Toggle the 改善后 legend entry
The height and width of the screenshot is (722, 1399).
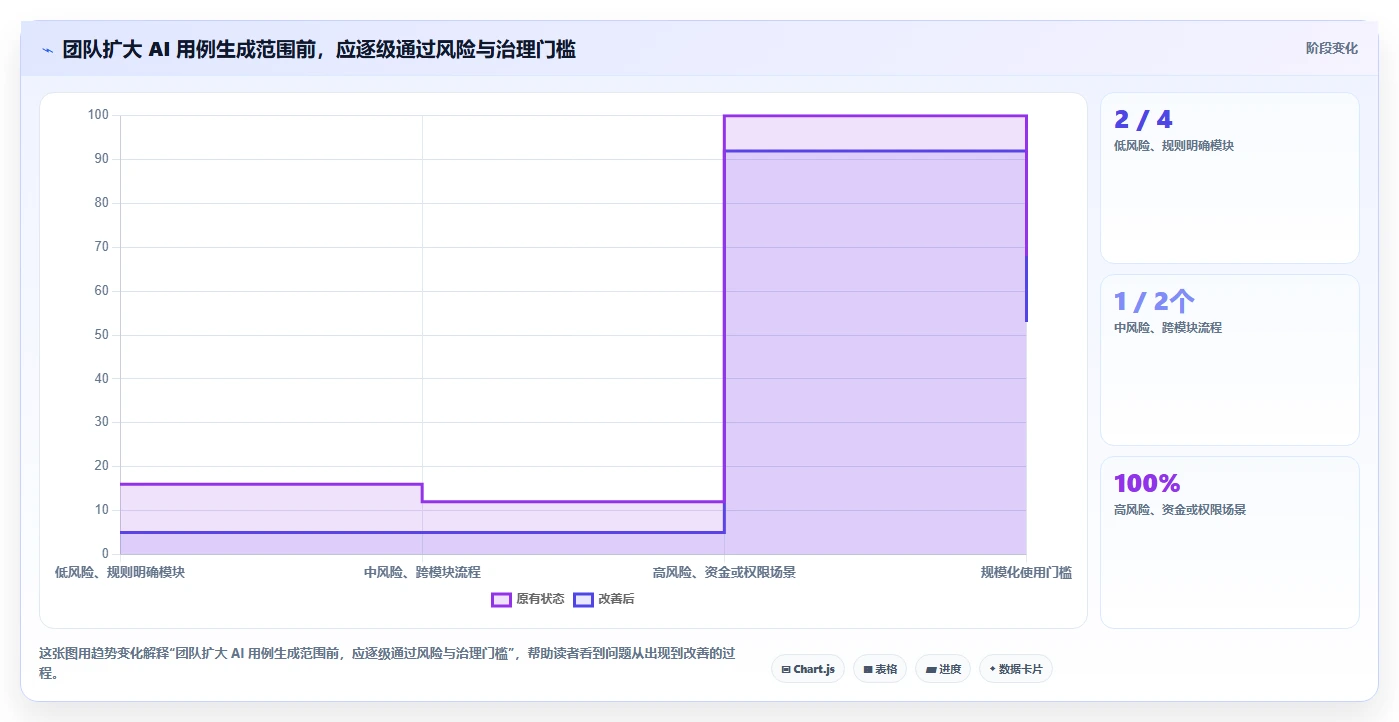pyautogui.click(x=604, y=599)
